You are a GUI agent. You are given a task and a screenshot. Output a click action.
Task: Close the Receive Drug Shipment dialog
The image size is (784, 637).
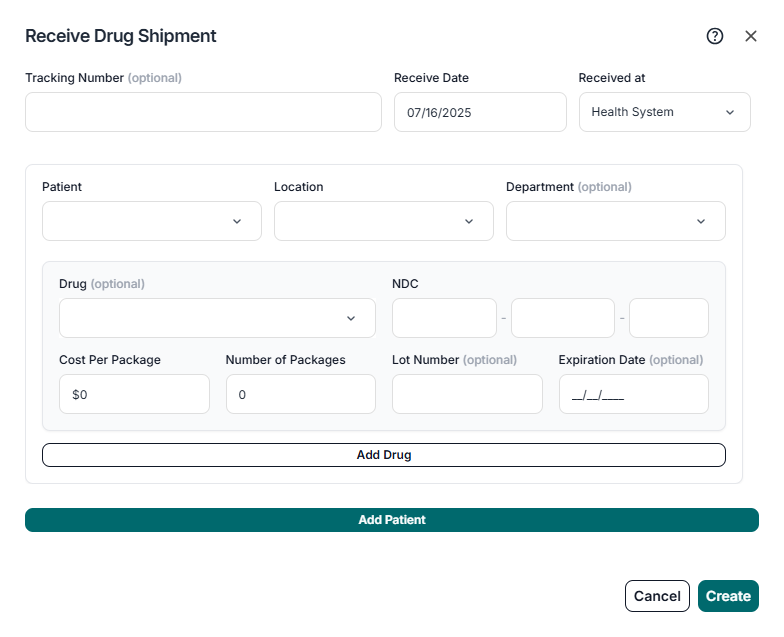point(751,36)
